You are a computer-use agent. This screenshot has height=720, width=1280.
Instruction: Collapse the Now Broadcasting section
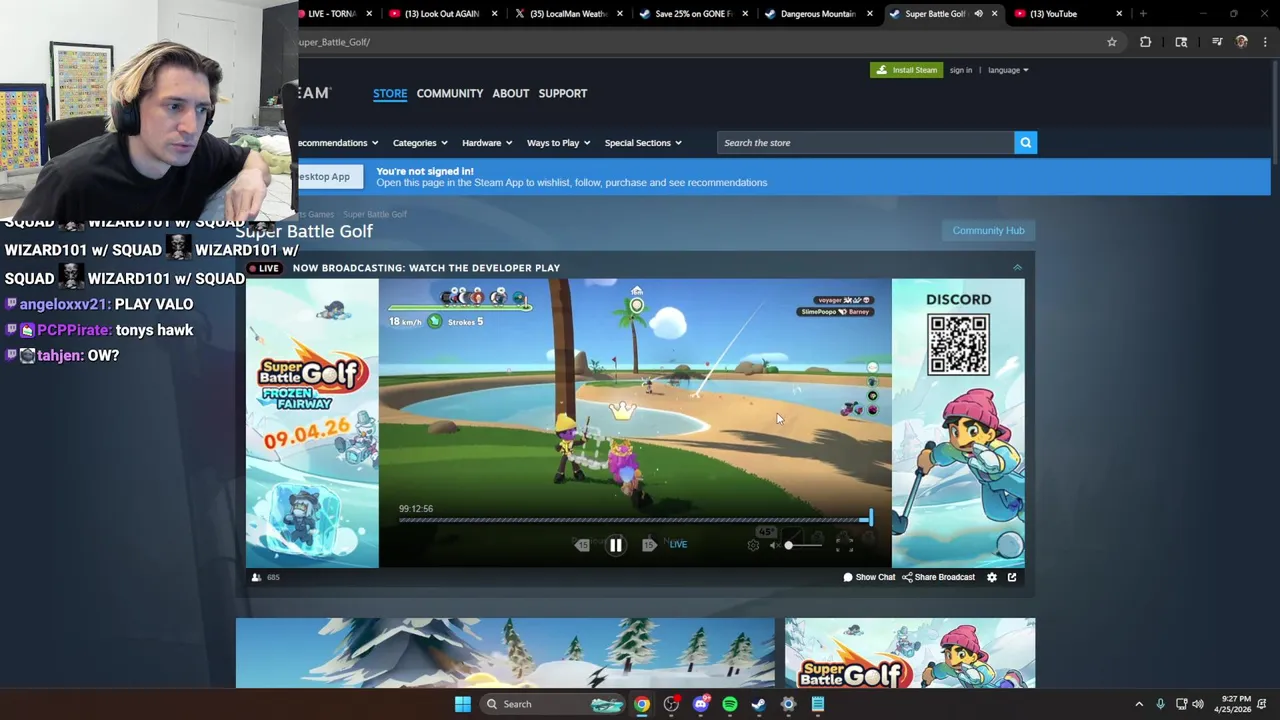pos(1017,268)
